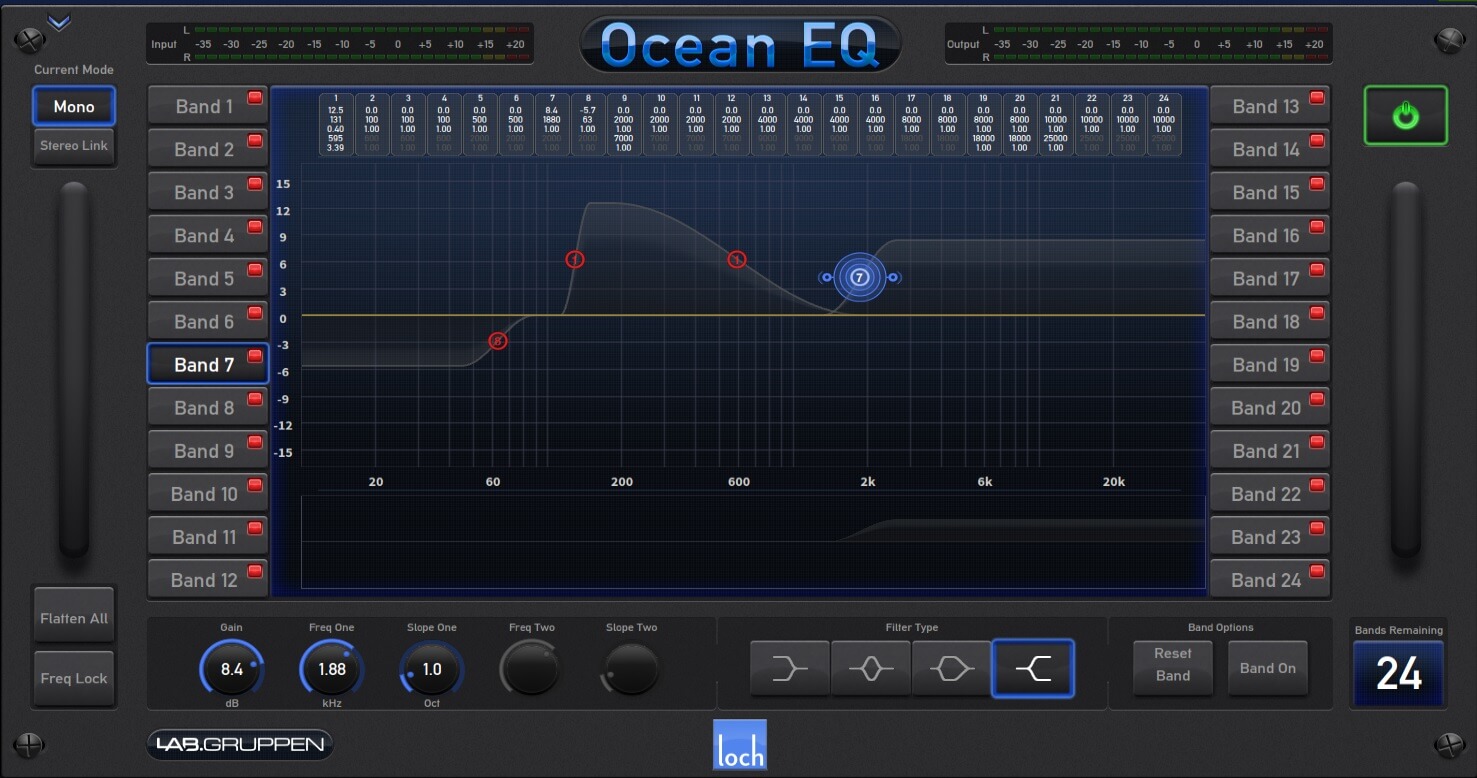
Task: Select Band 10 tab
Action: 207,493
